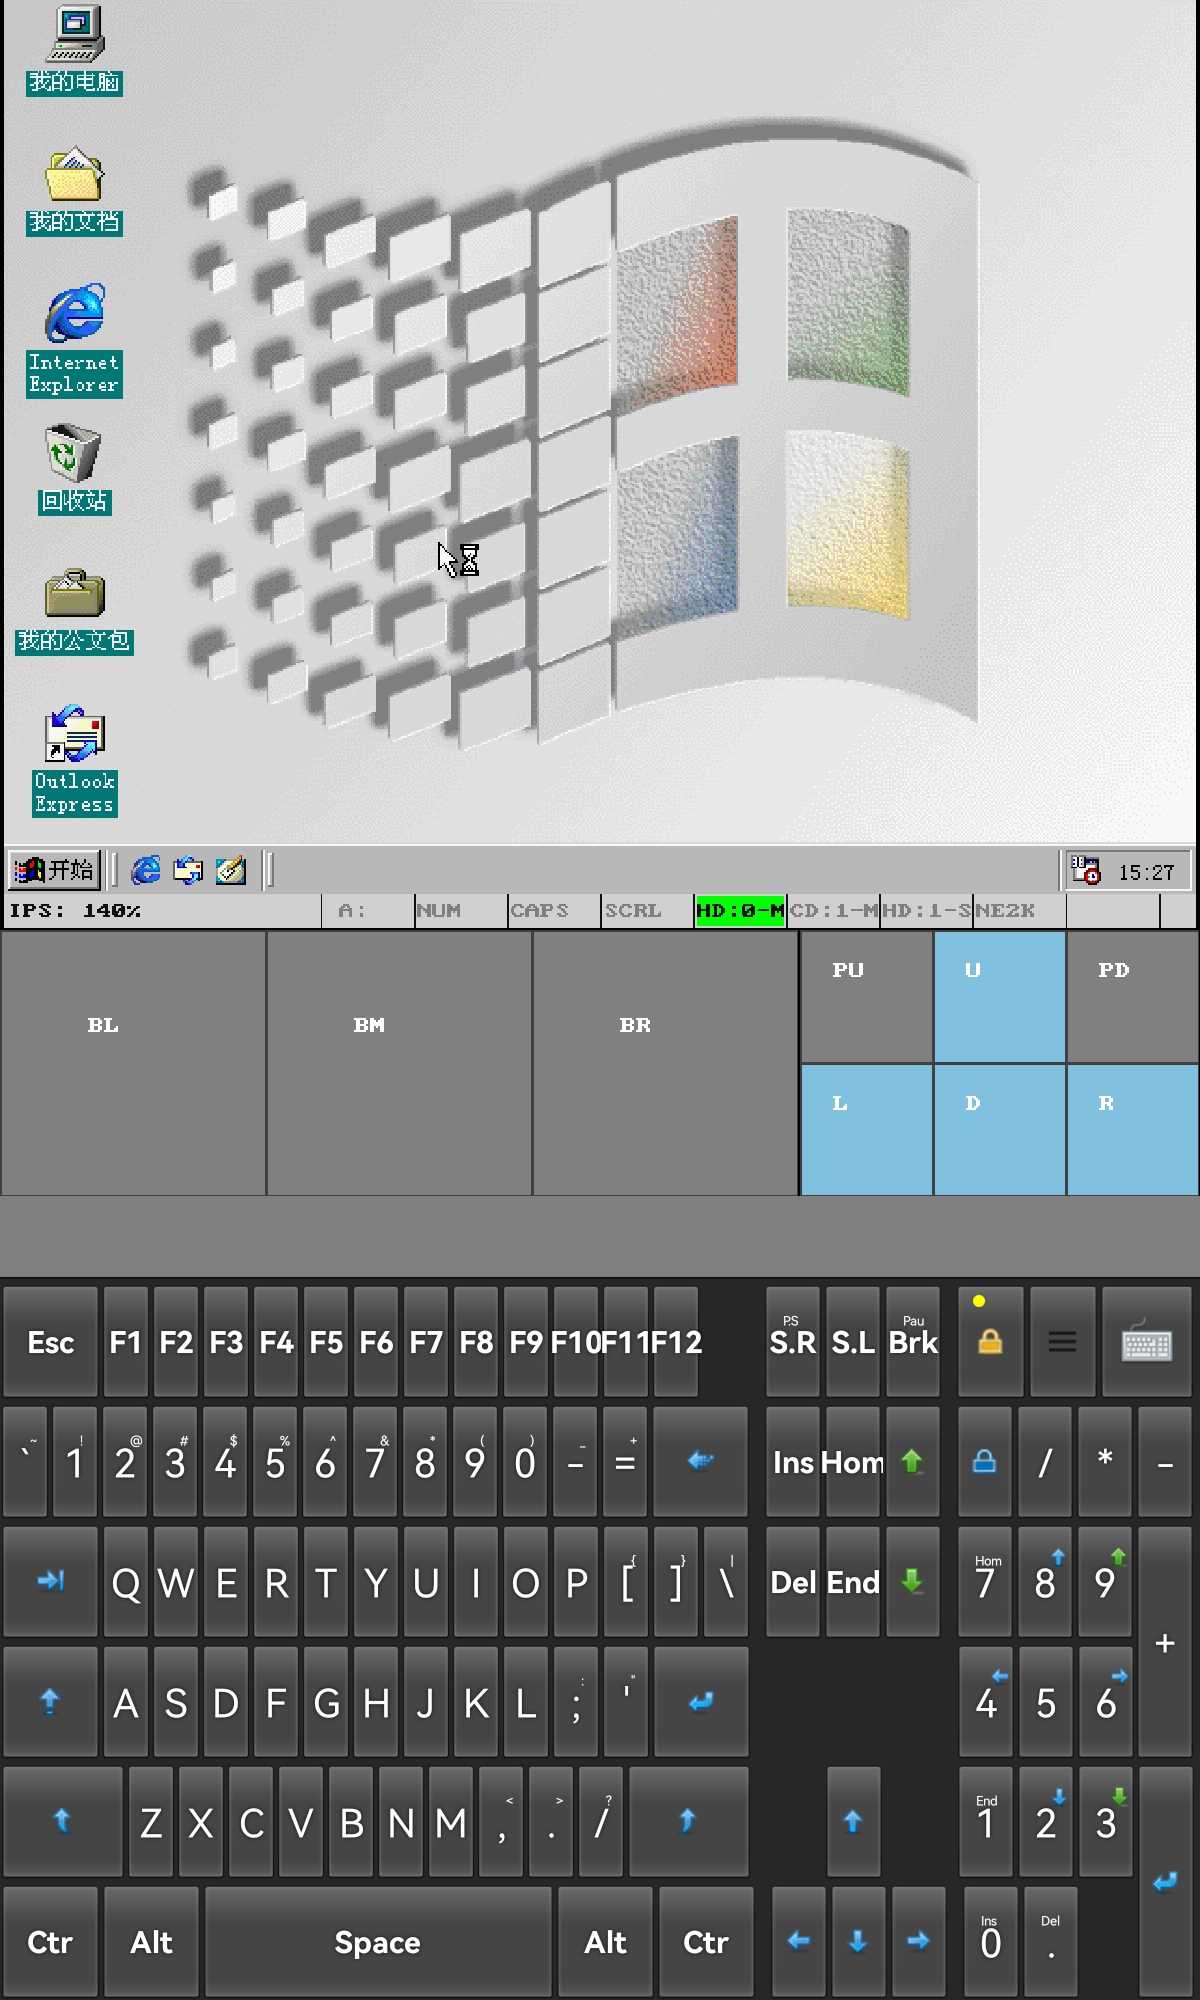
Task: Hide the on-screen keyboard with keyboard icon
Action: (1146, 1342)
